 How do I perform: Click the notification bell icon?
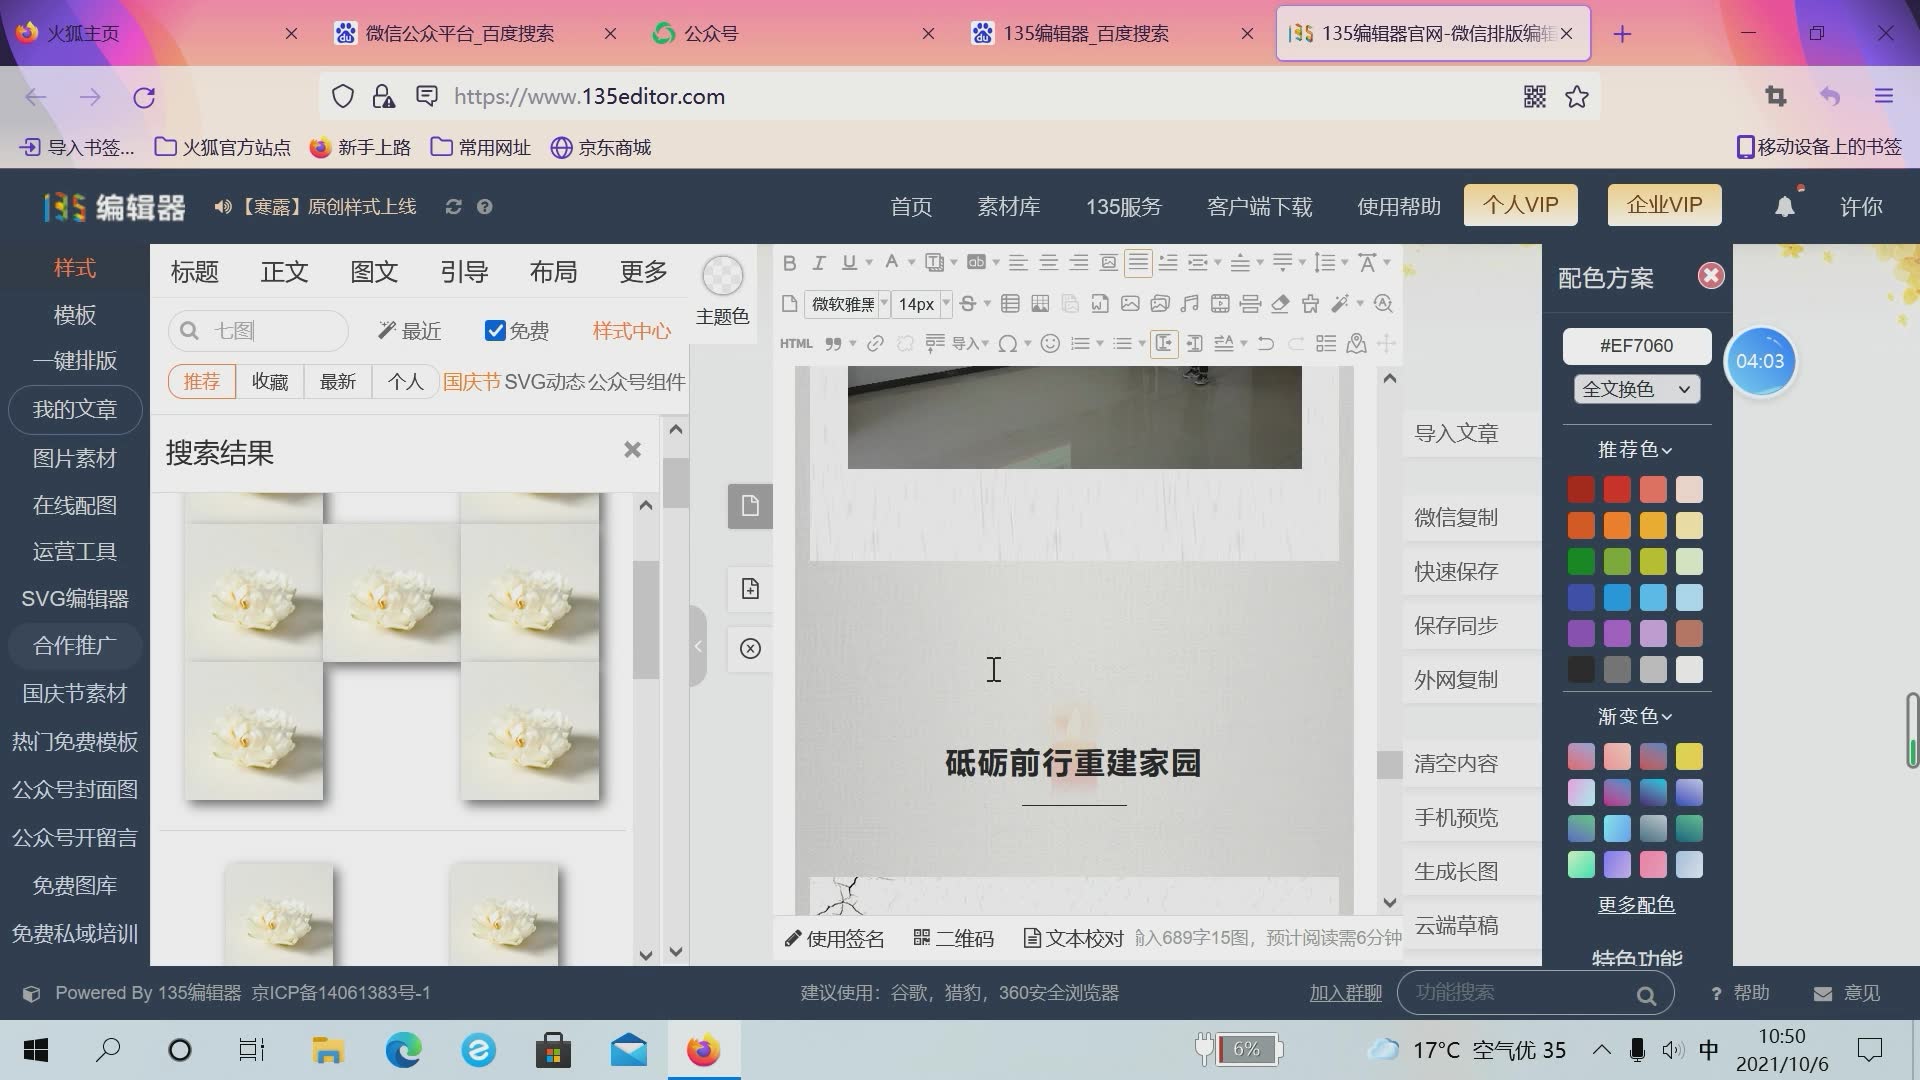point(1785,207)
